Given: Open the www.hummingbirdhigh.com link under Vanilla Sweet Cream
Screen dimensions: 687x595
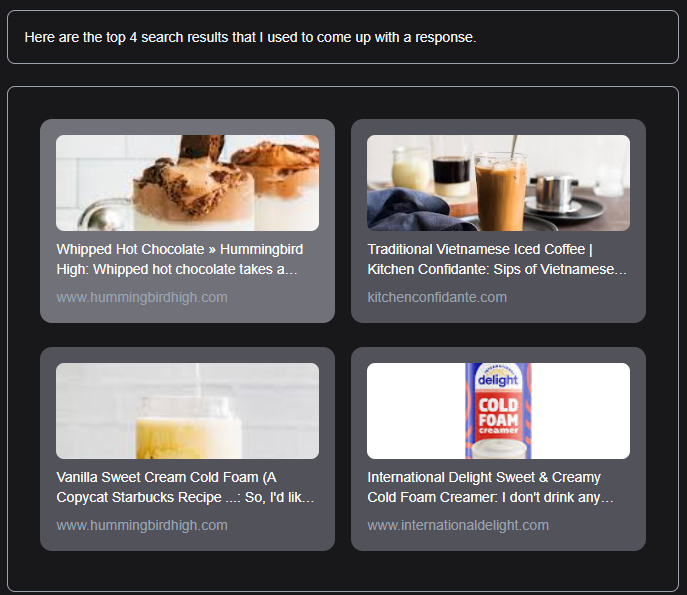Looking at the screenshot, I should point(142,525).
